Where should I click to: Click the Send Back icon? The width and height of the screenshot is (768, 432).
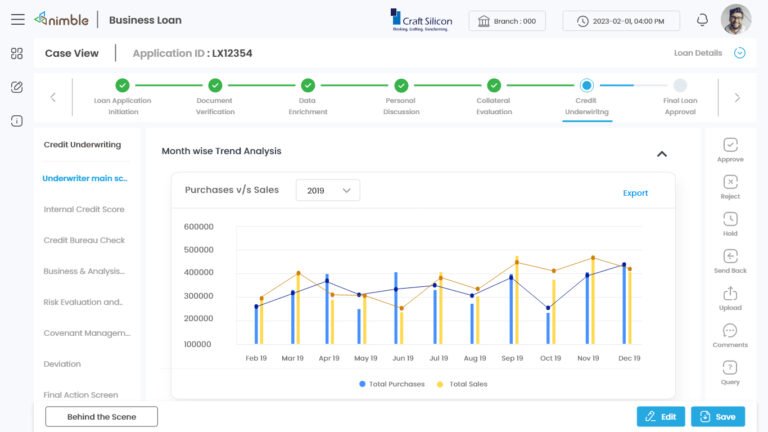point(730,256)
